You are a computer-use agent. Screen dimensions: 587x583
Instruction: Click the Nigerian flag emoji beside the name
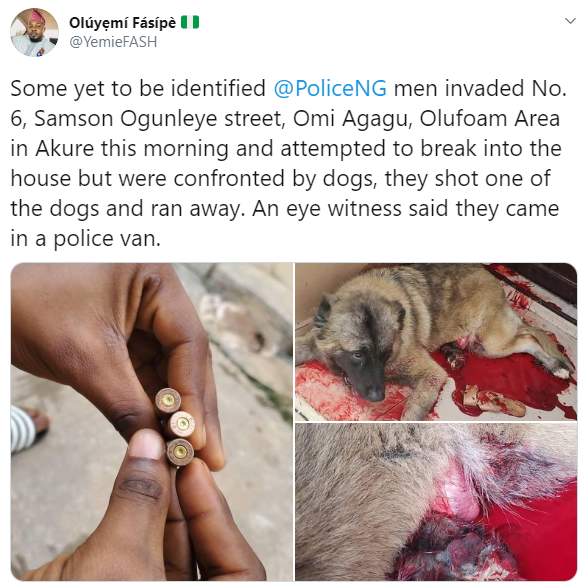pos(190,22)
